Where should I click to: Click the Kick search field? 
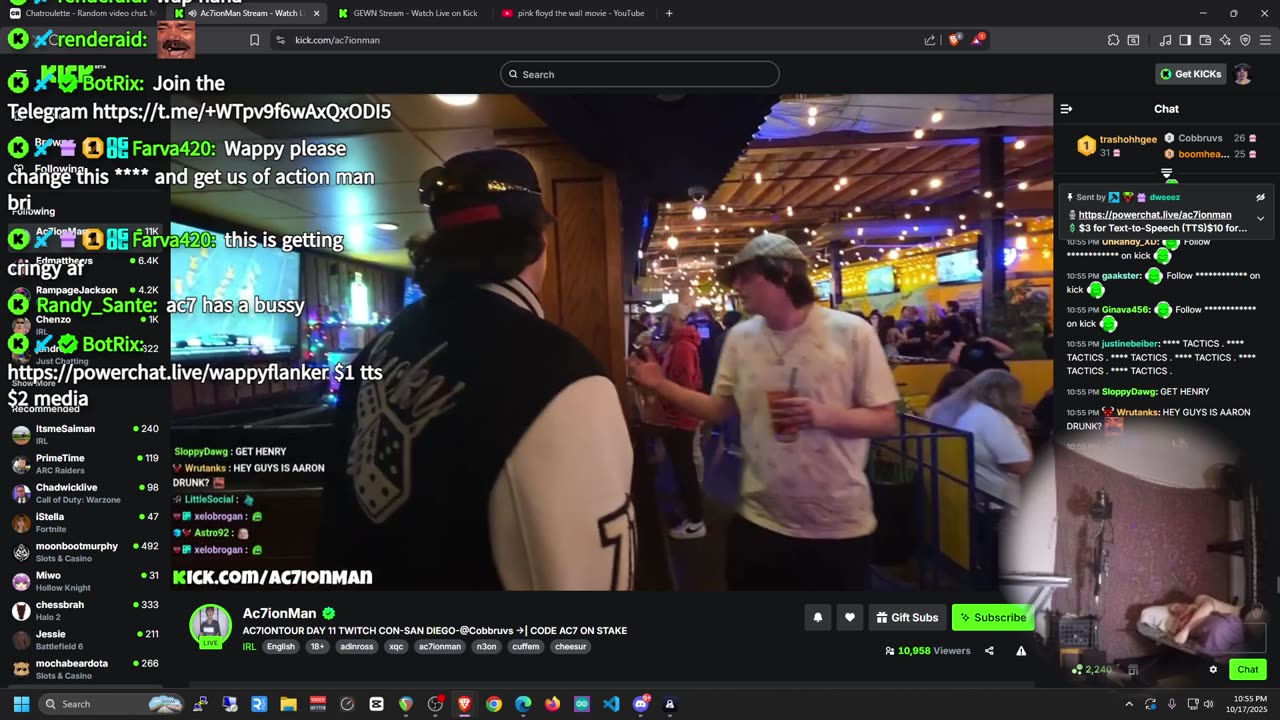[x=640, y=74]
